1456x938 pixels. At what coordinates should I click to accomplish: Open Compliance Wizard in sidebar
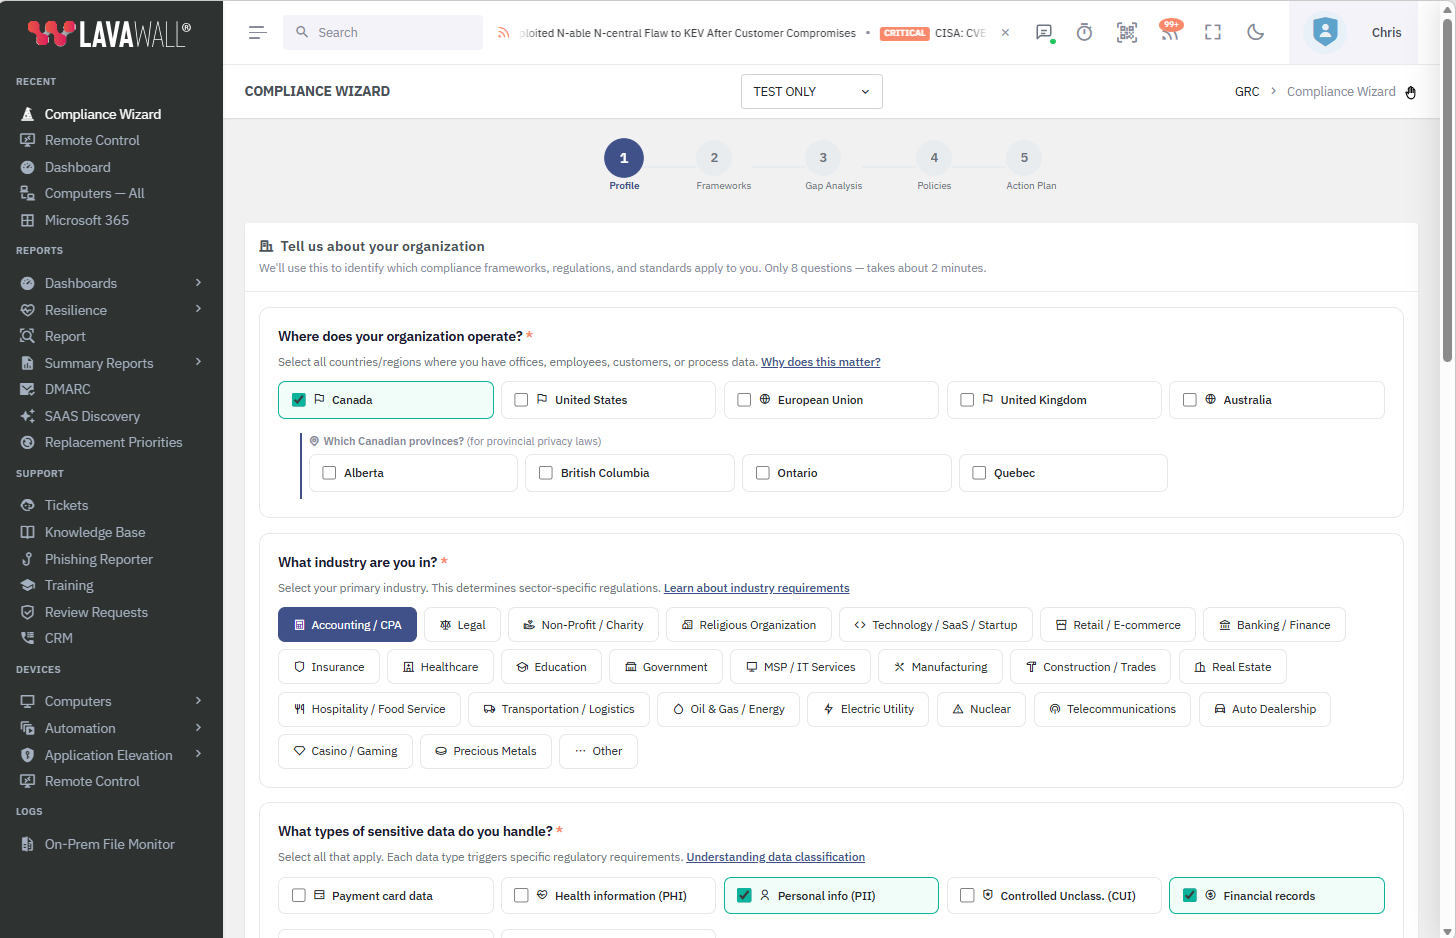click(x=102, y=114)
